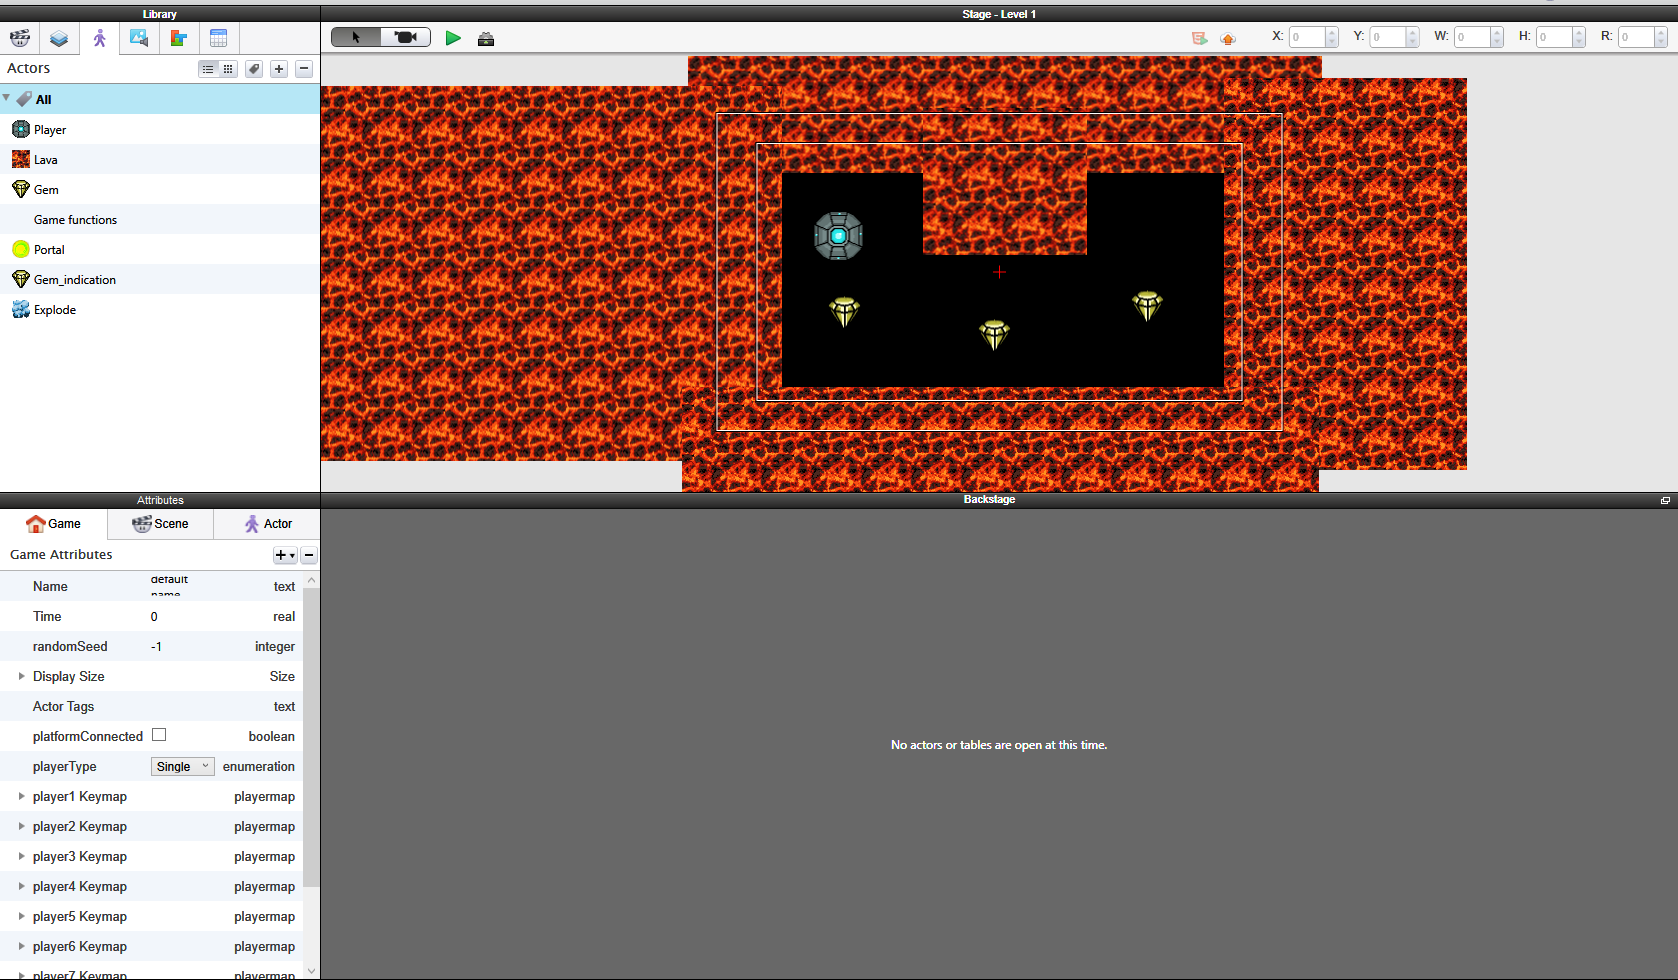Switch to the Scene attributes tab
Viewport: 1678px width, 980px height.
[x=160, y=523]
